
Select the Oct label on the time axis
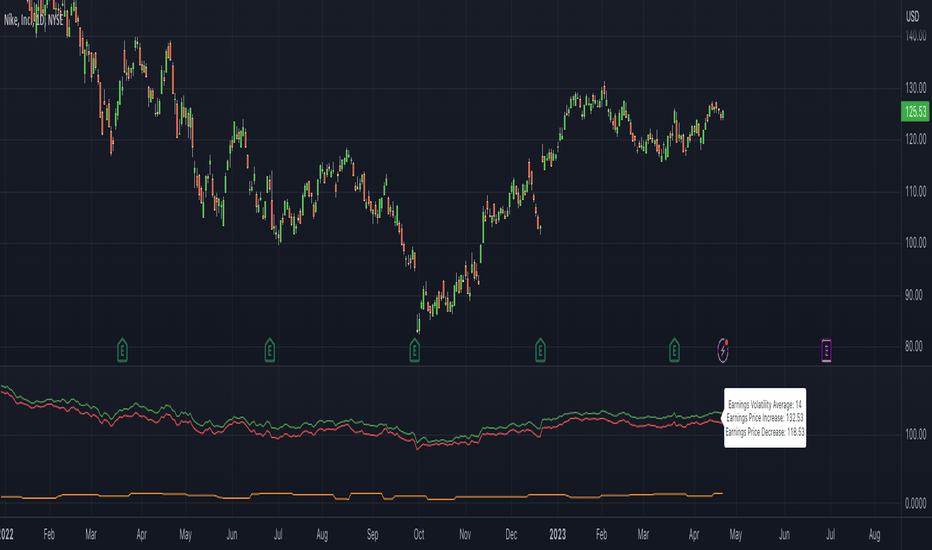click(419, 535)
